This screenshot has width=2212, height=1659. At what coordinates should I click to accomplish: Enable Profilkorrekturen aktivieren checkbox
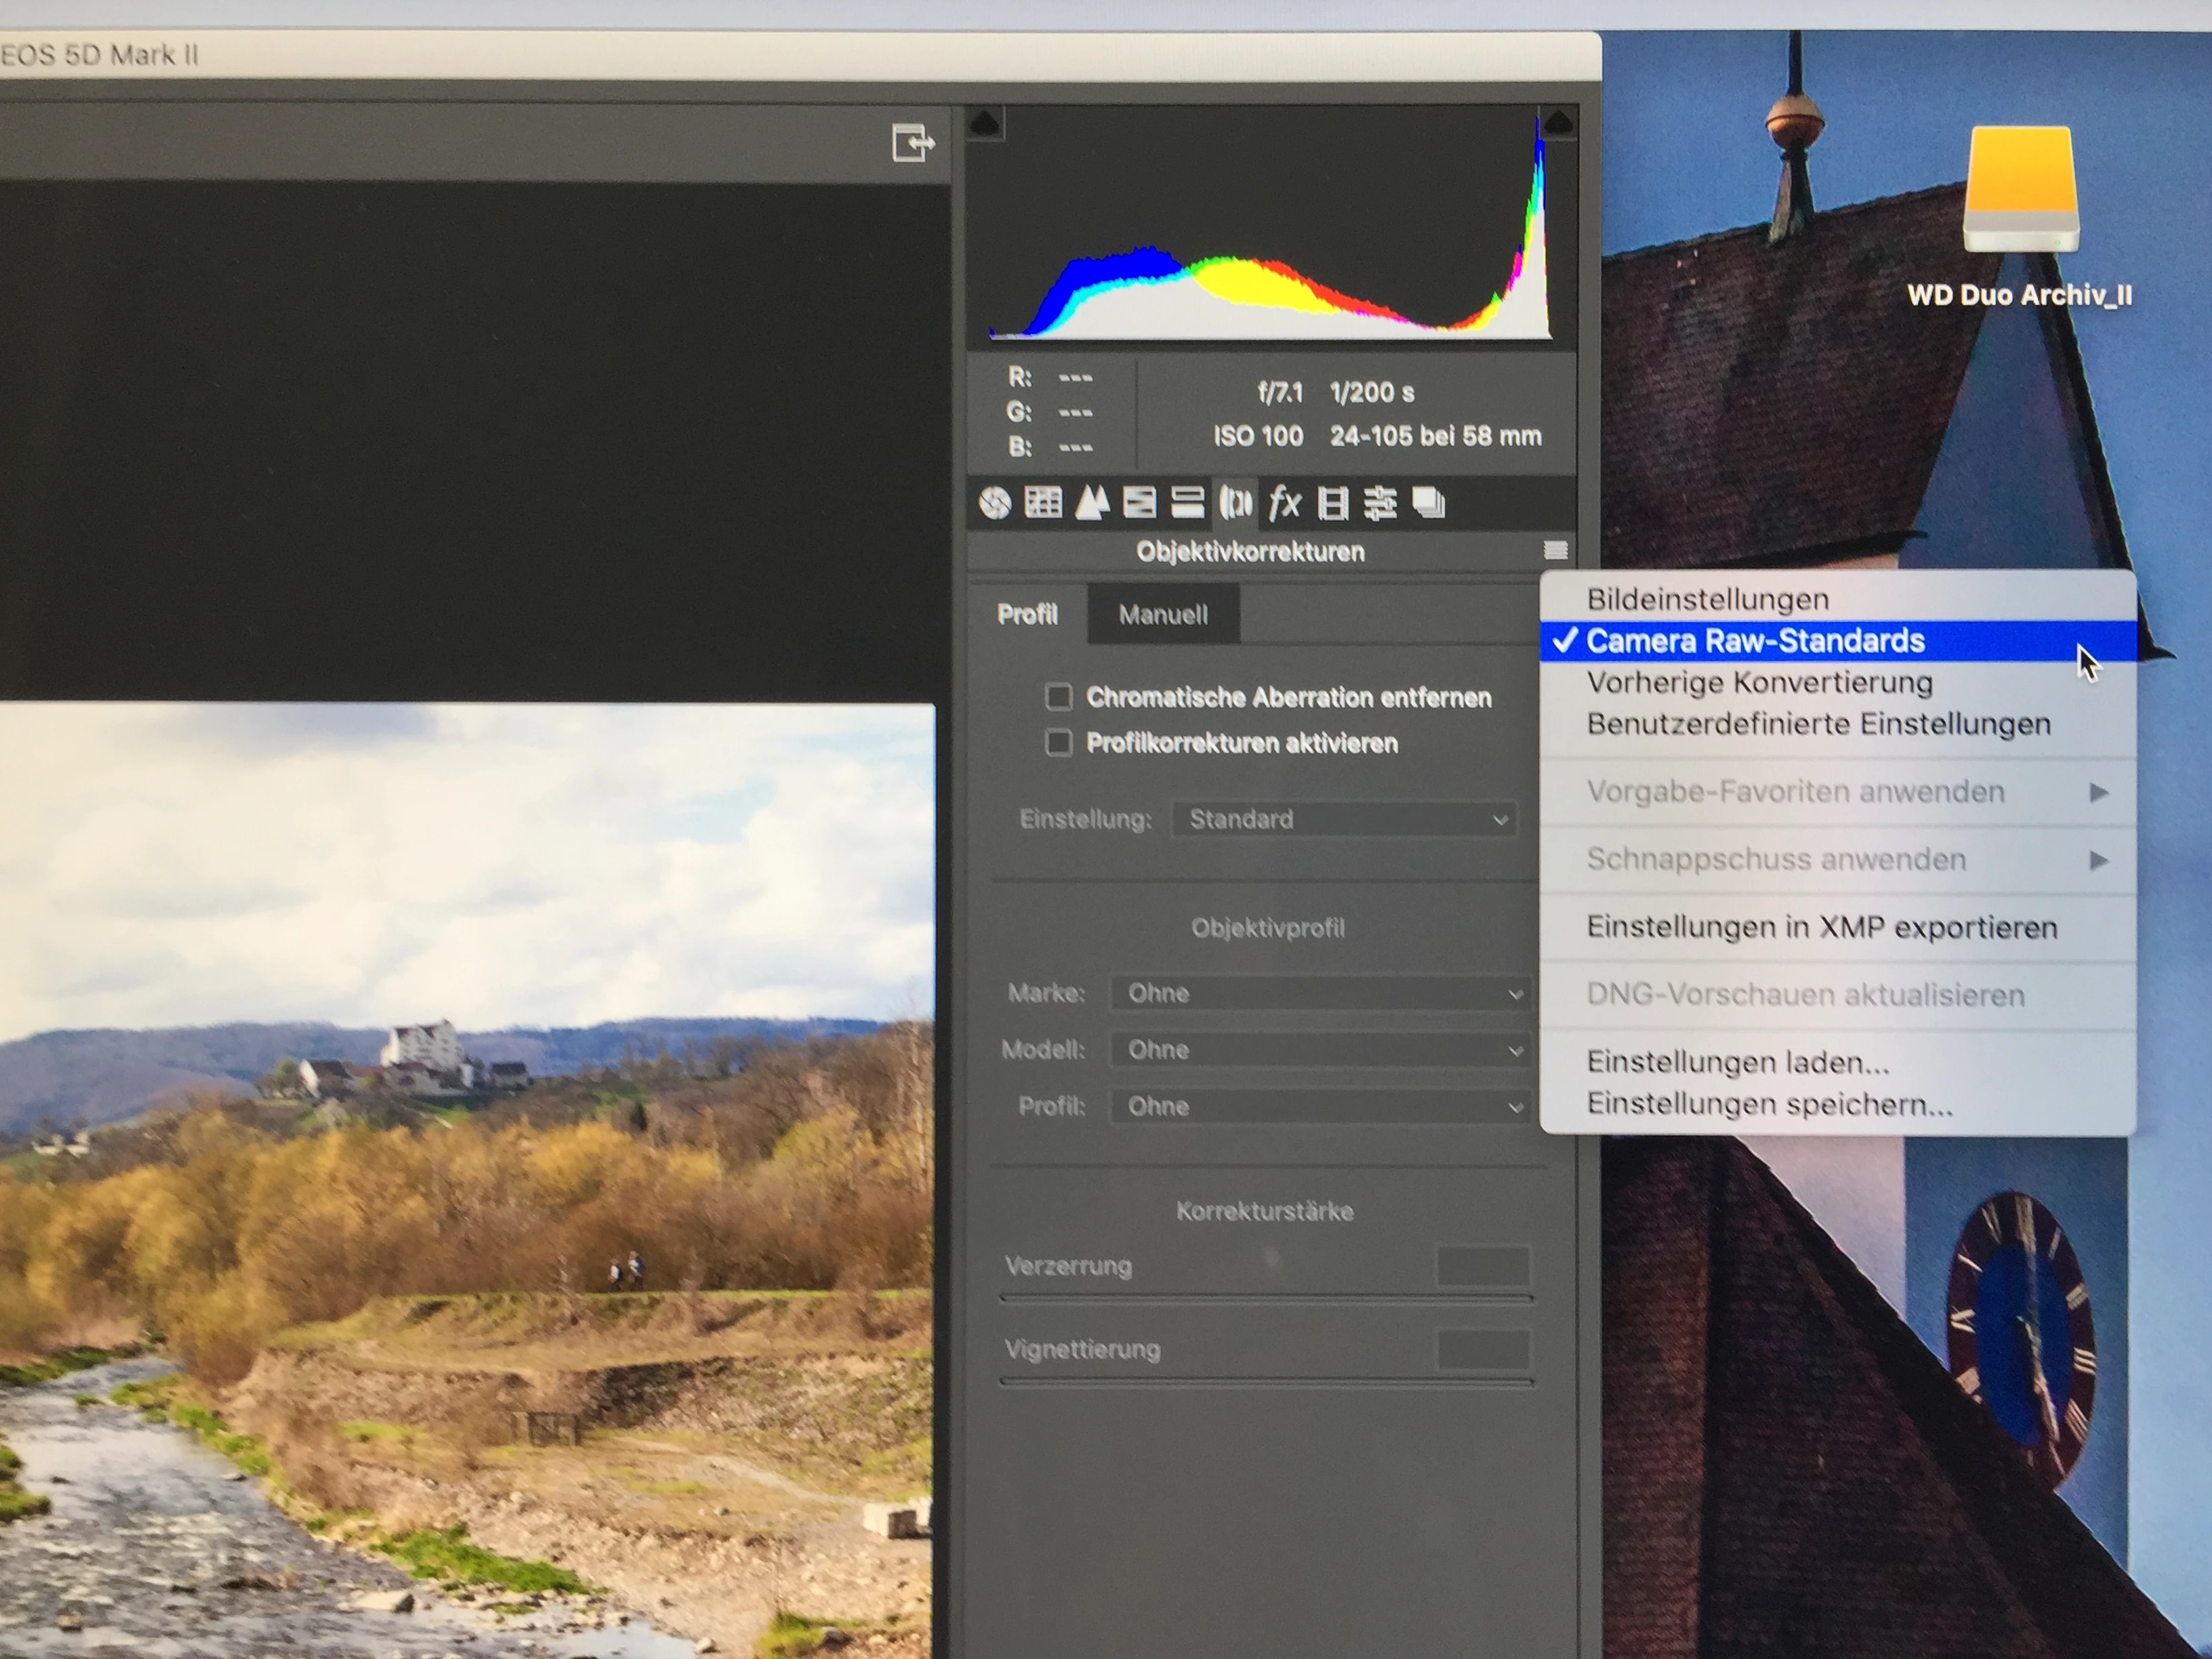[1058, 743]
